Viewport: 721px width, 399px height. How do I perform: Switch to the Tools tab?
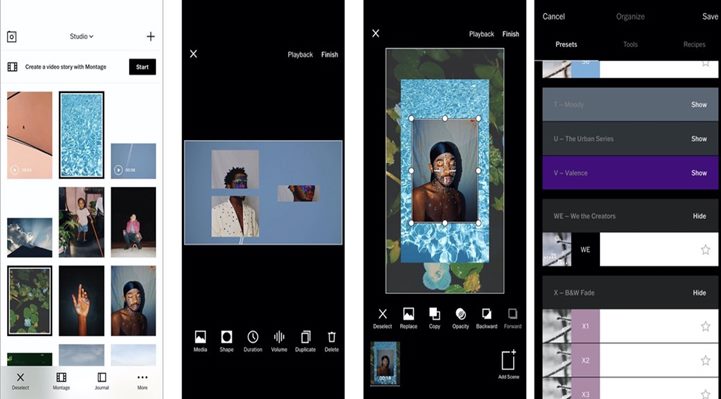pos(630,45)
